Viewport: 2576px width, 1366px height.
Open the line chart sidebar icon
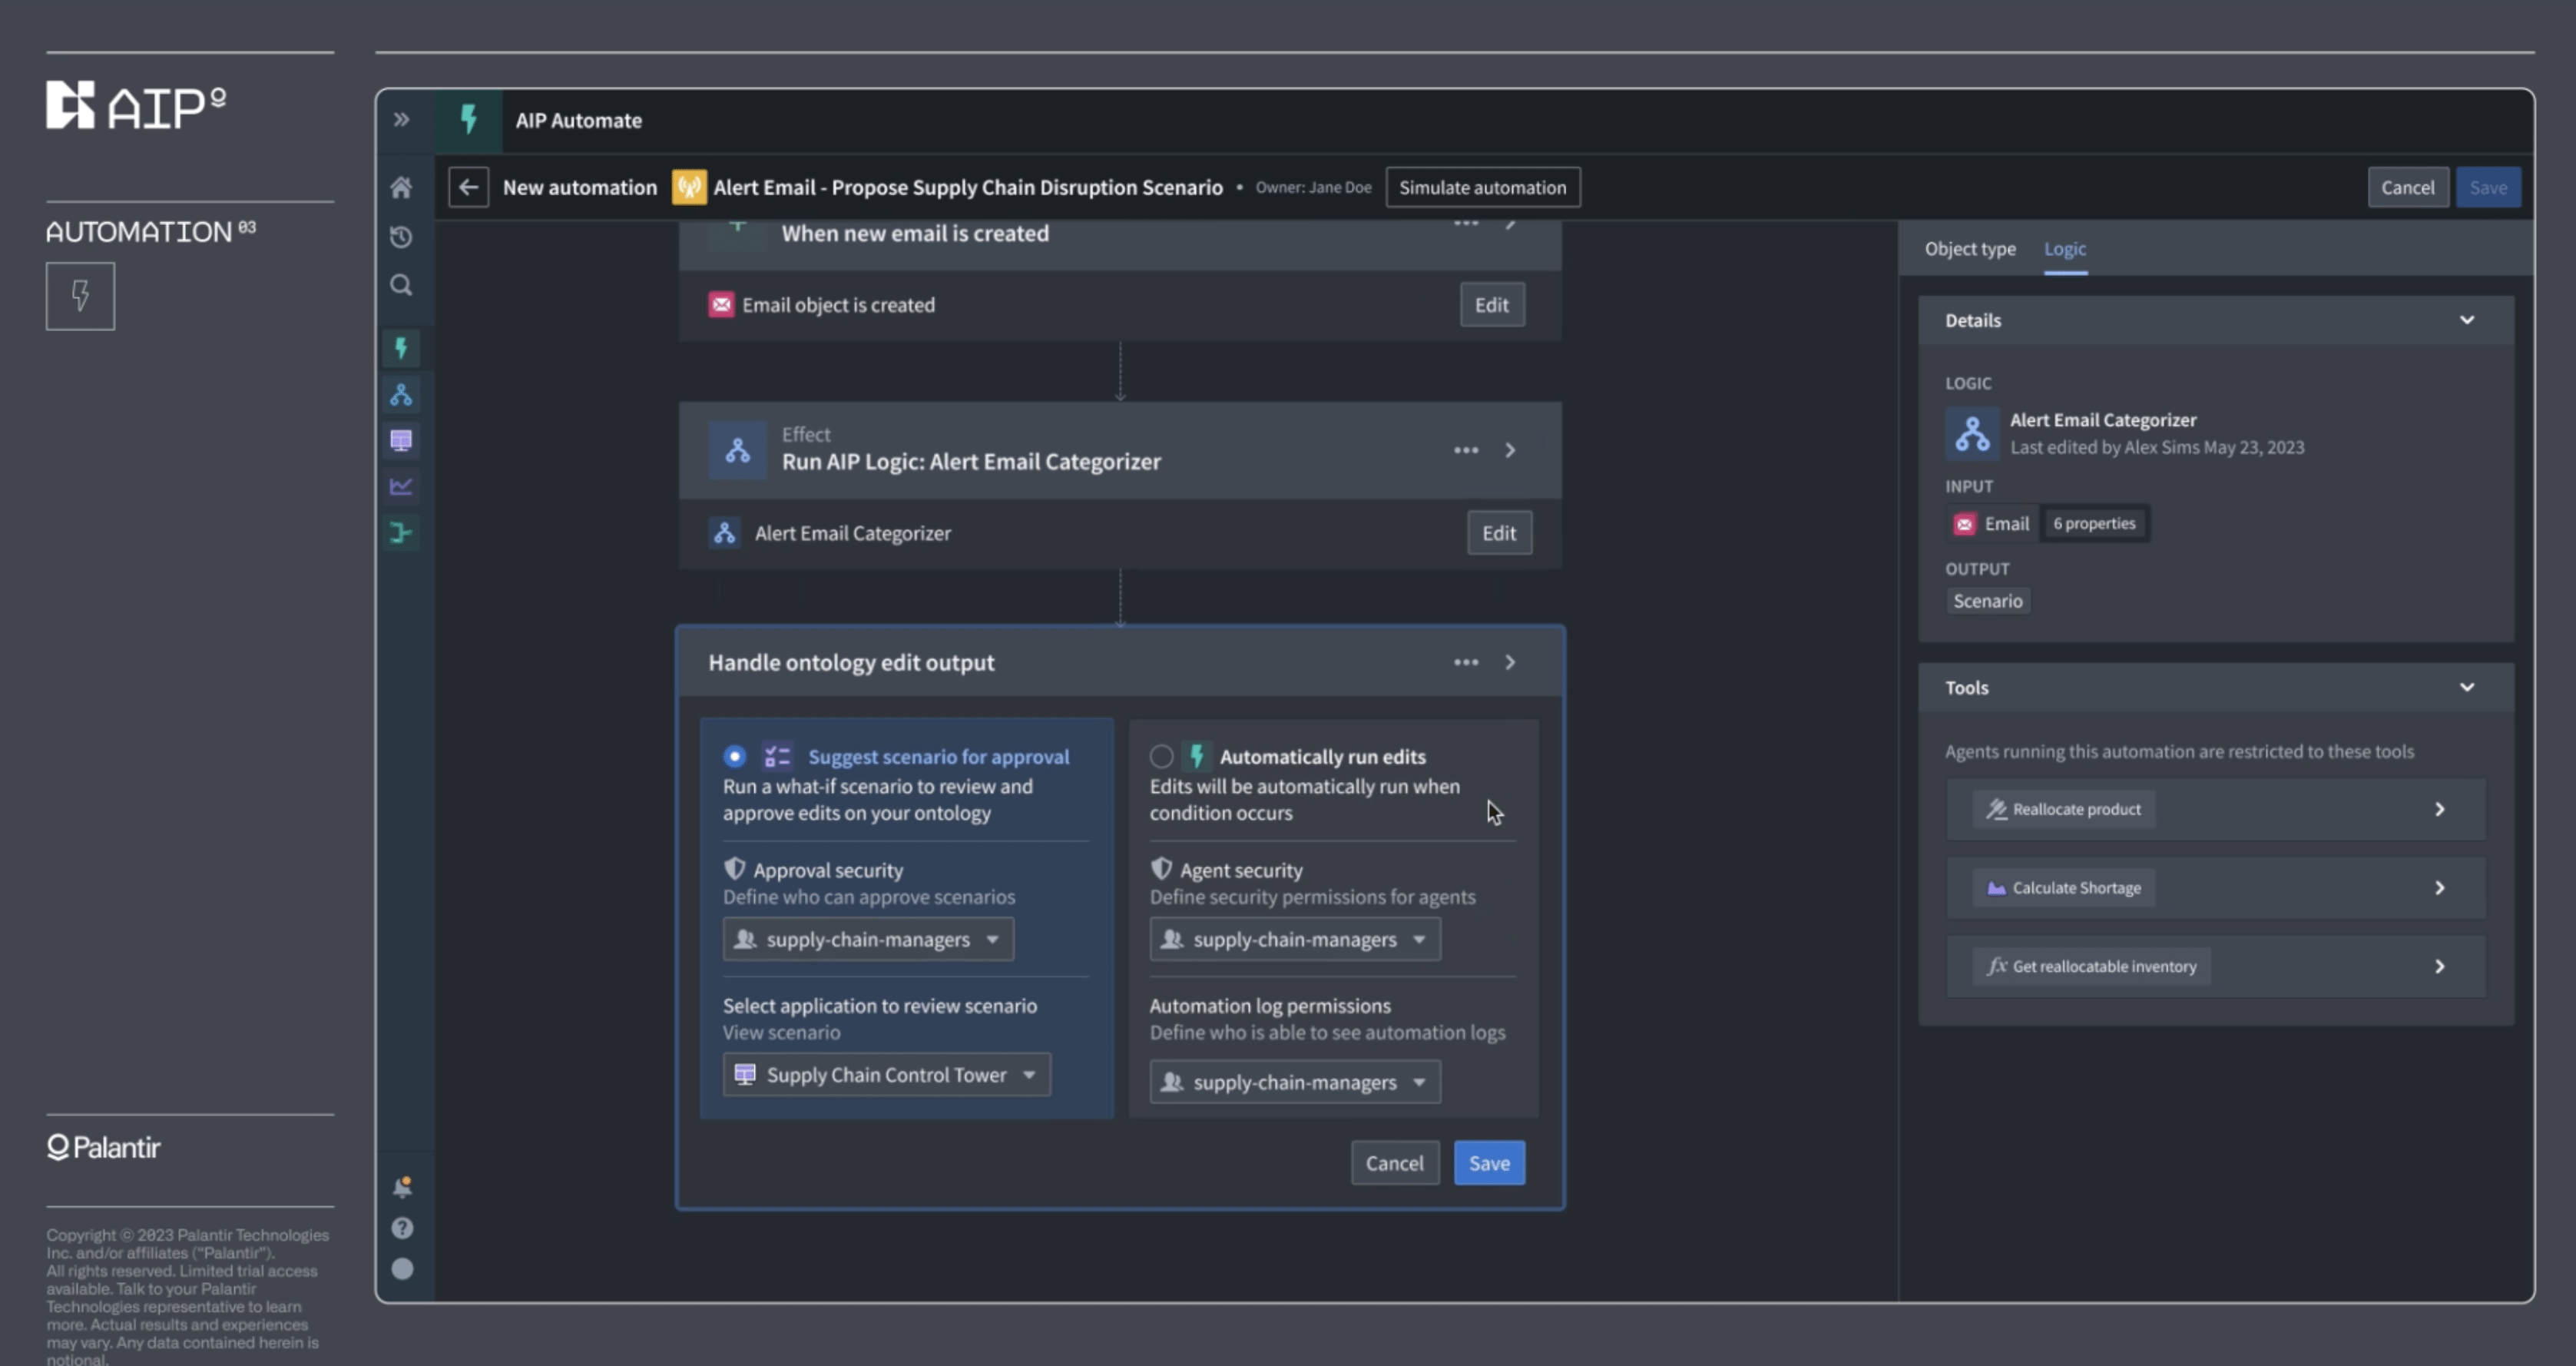click(401, 486)
